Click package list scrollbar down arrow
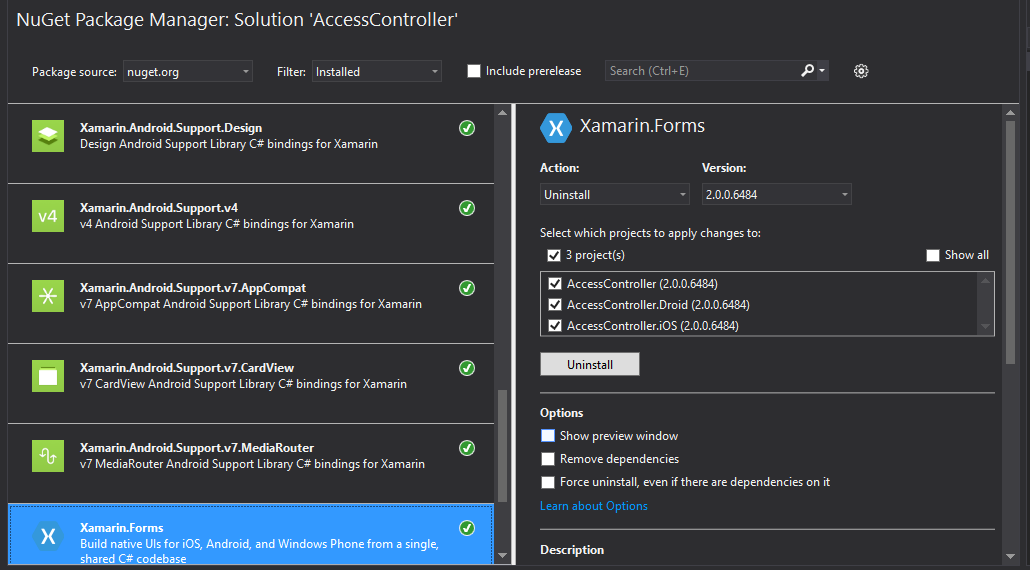 pos(503,556)
